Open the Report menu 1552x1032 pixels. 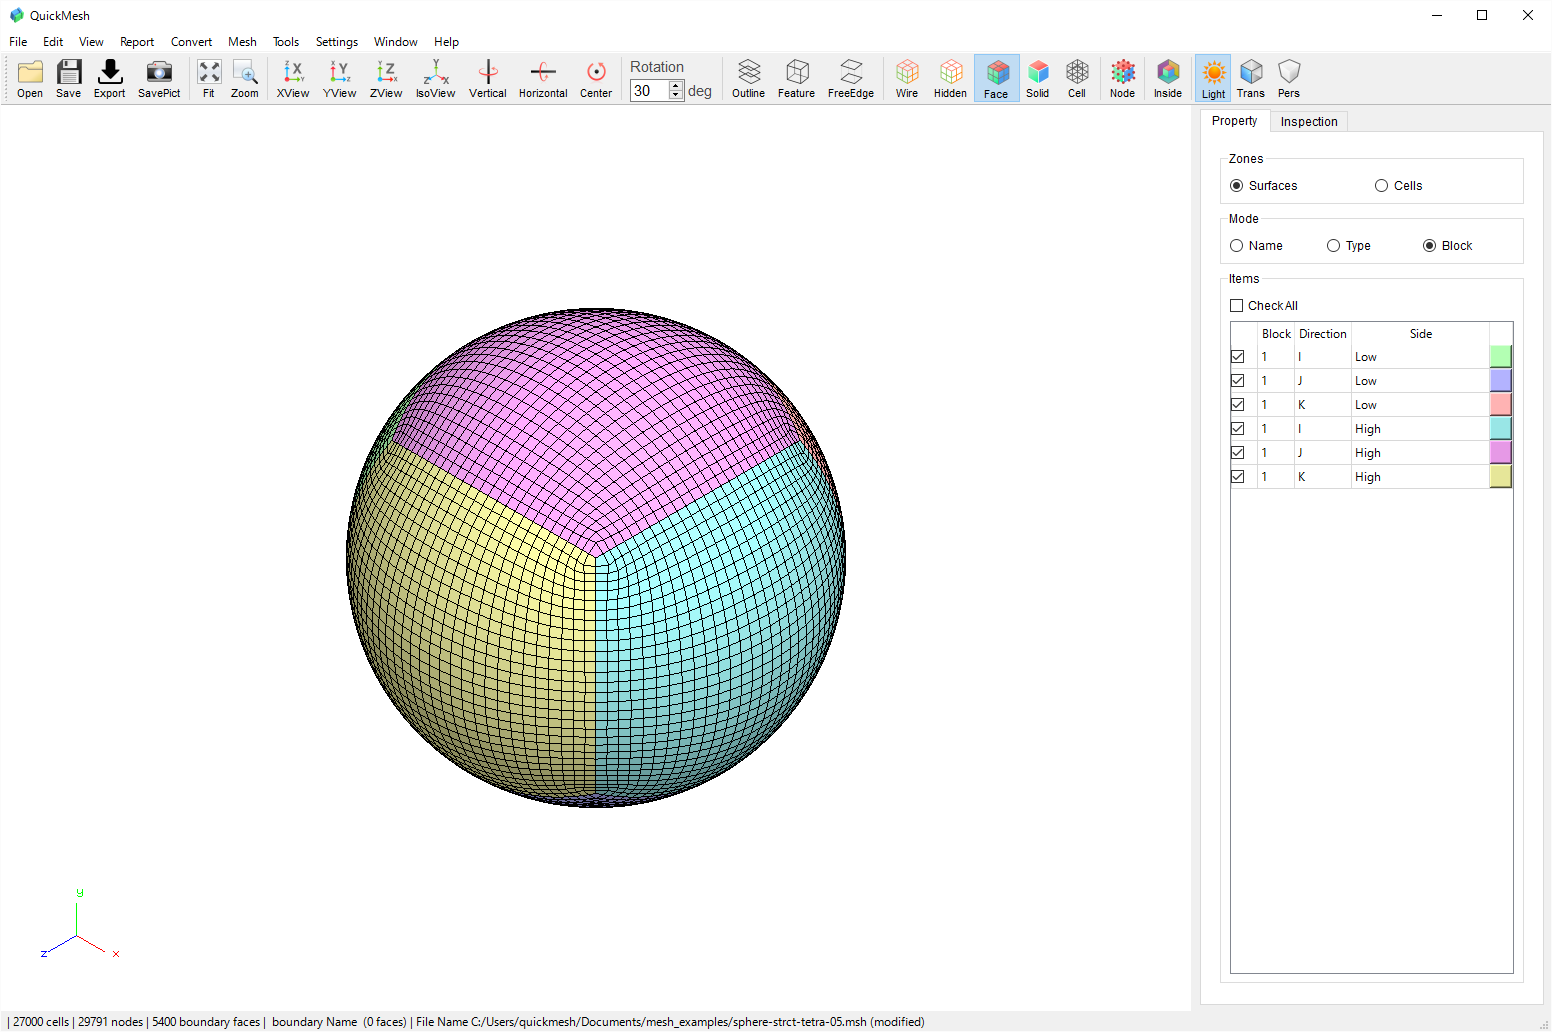137,42
